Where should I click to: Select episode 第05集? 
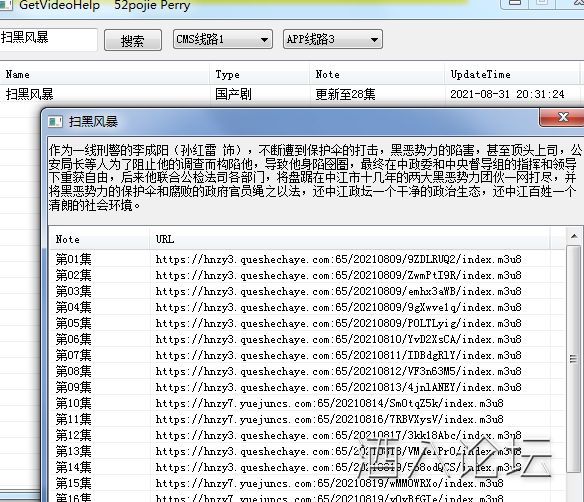(74, 323)
